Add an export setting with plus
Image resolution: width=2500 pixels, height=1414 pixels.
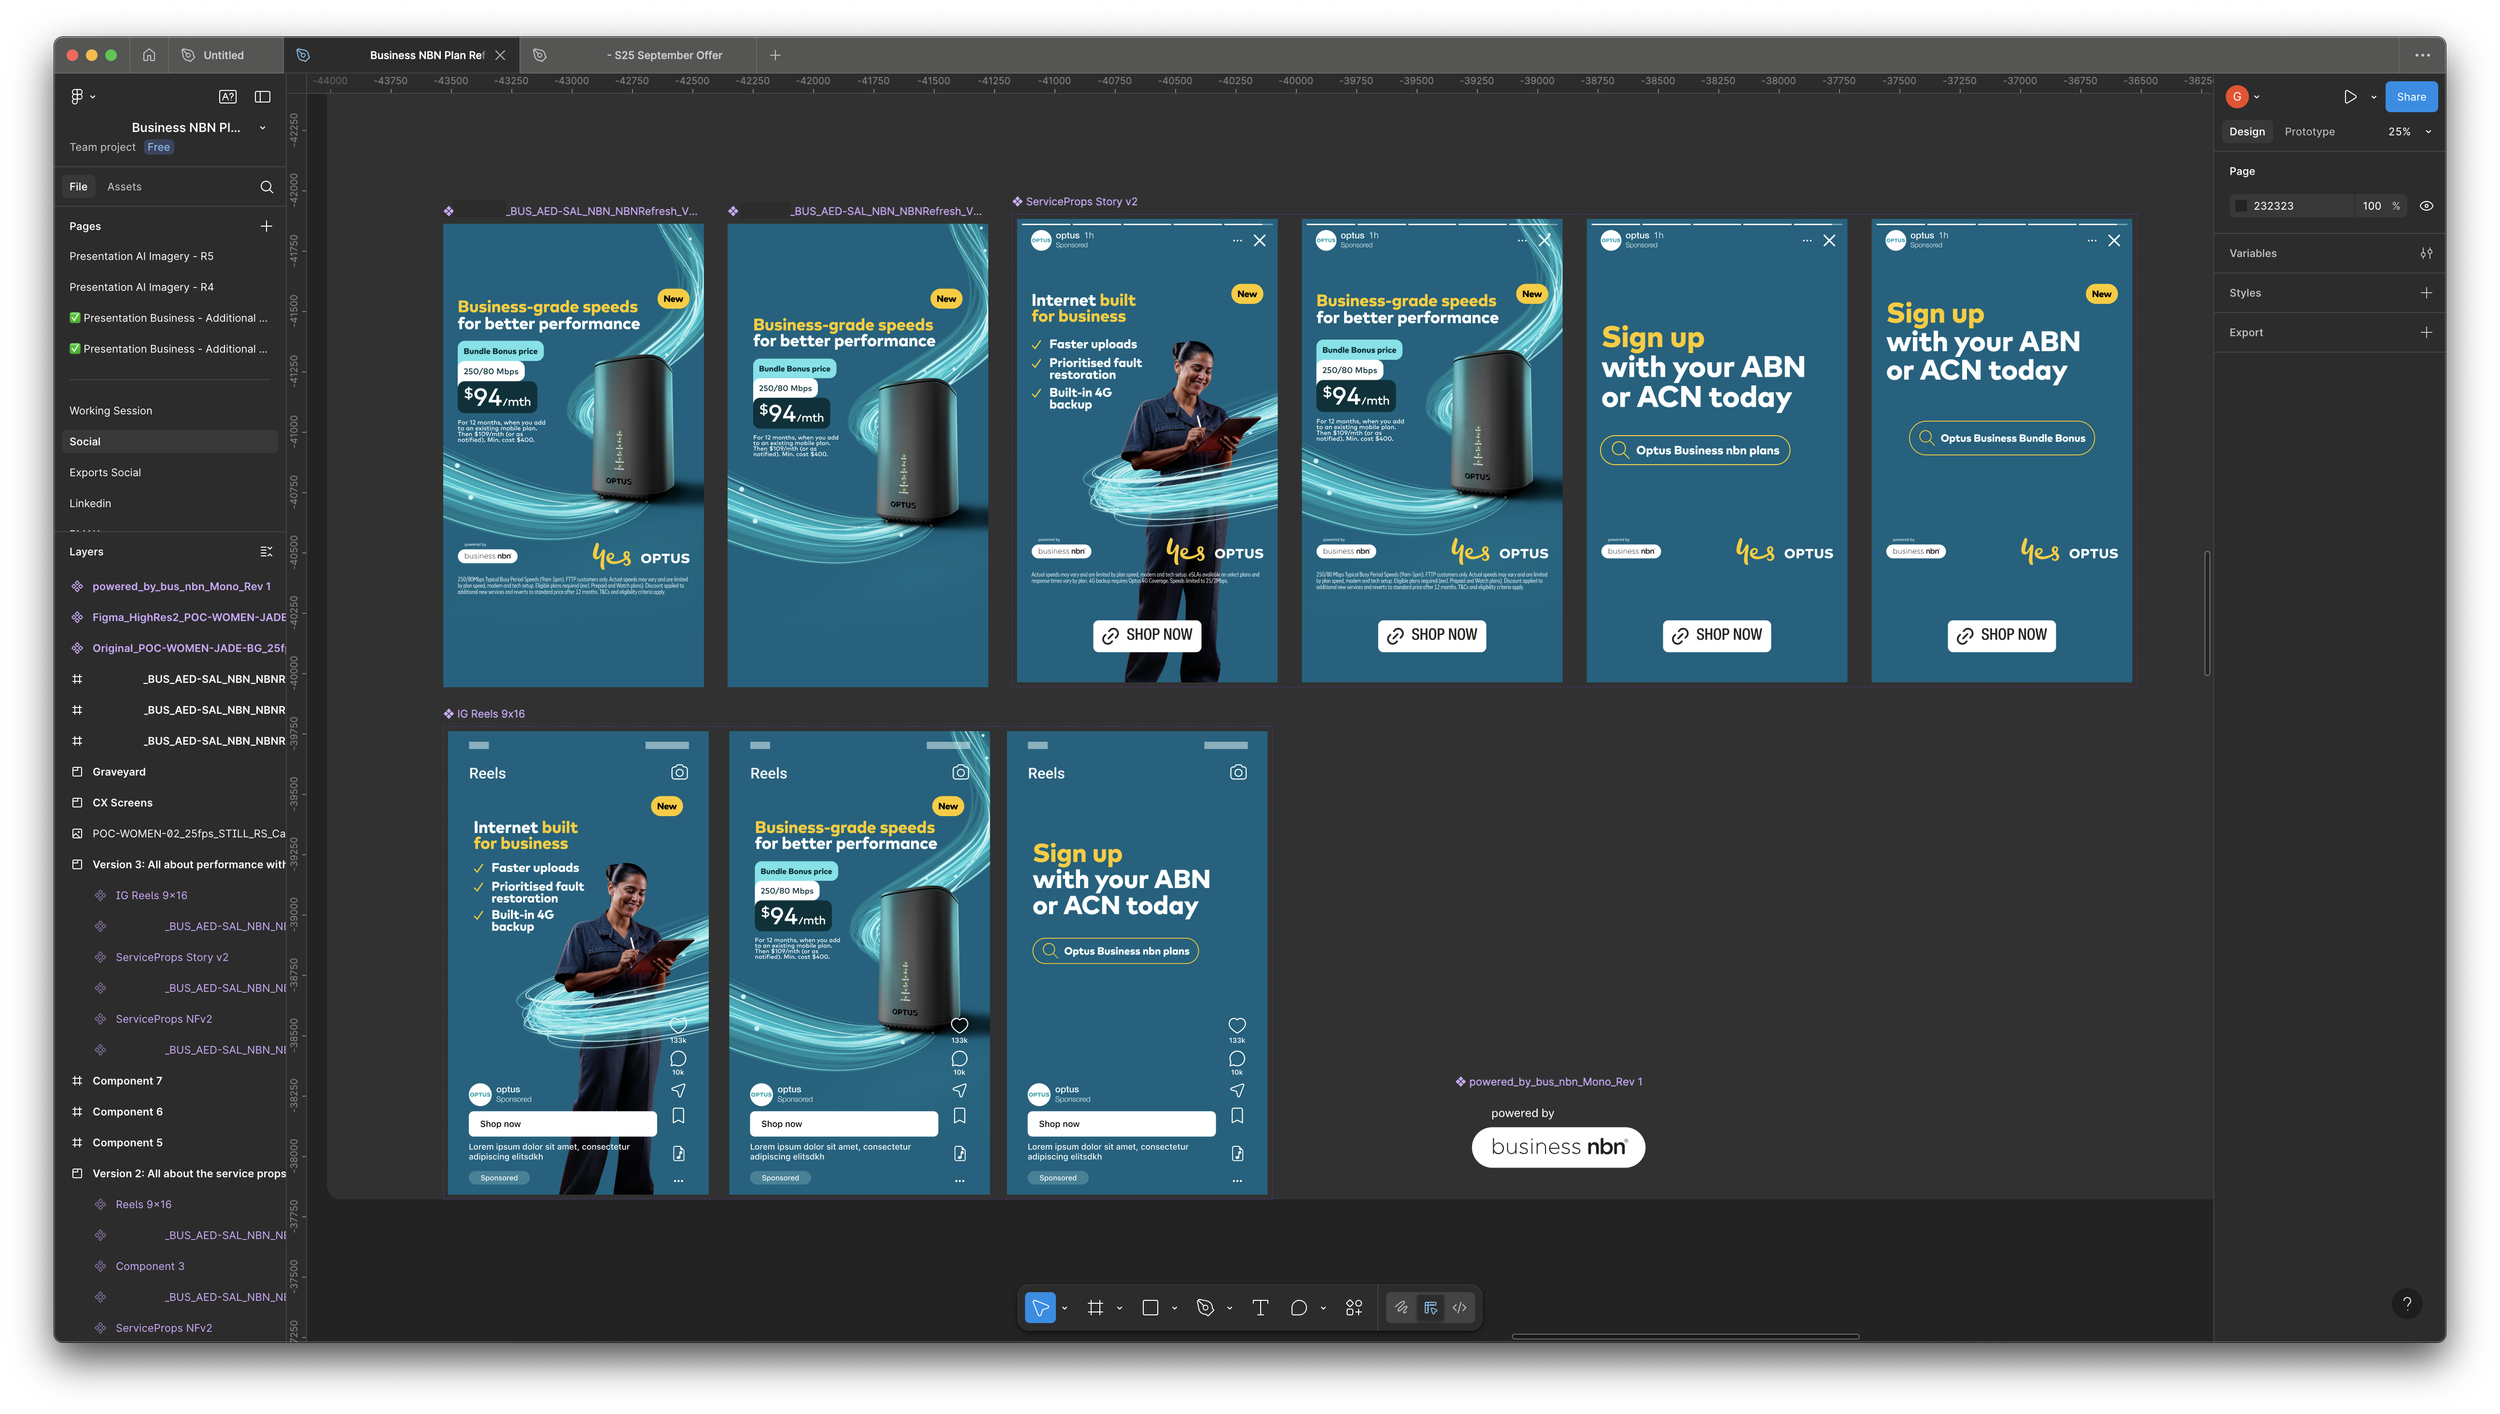coord(2426,333)
